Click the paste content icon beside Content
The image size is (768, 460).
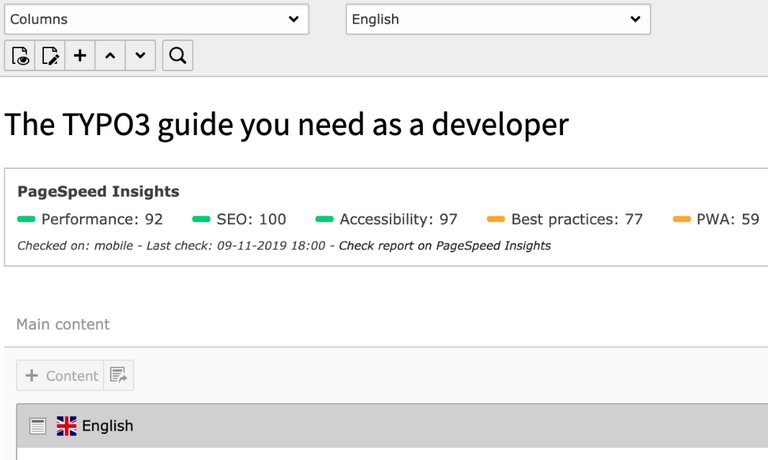pos(119,375)
